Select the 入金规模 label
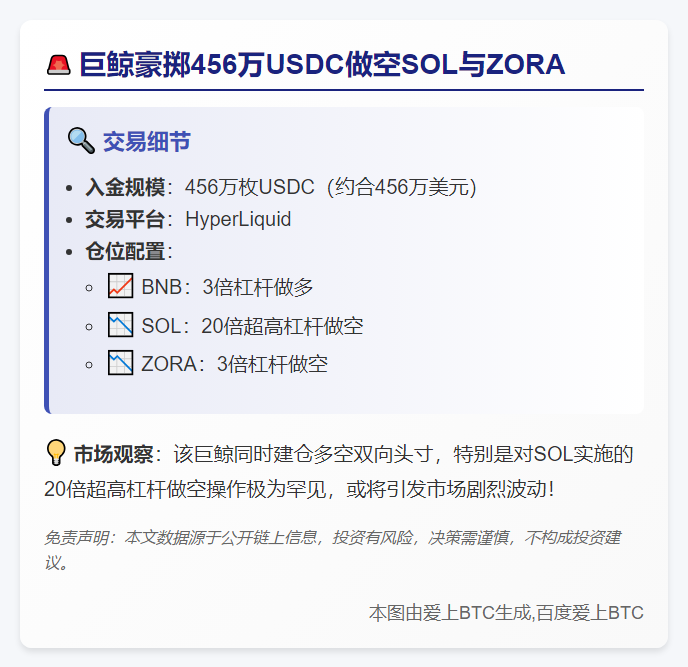 125,187
